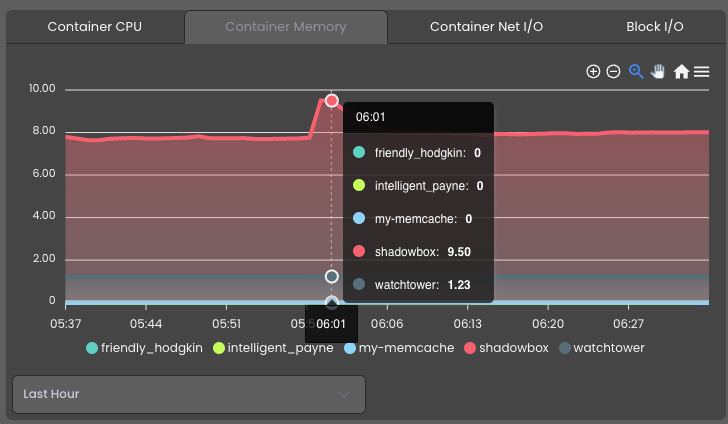Click the zoom in plus icon
Screen dimensions: 728x424
(593, 72)
